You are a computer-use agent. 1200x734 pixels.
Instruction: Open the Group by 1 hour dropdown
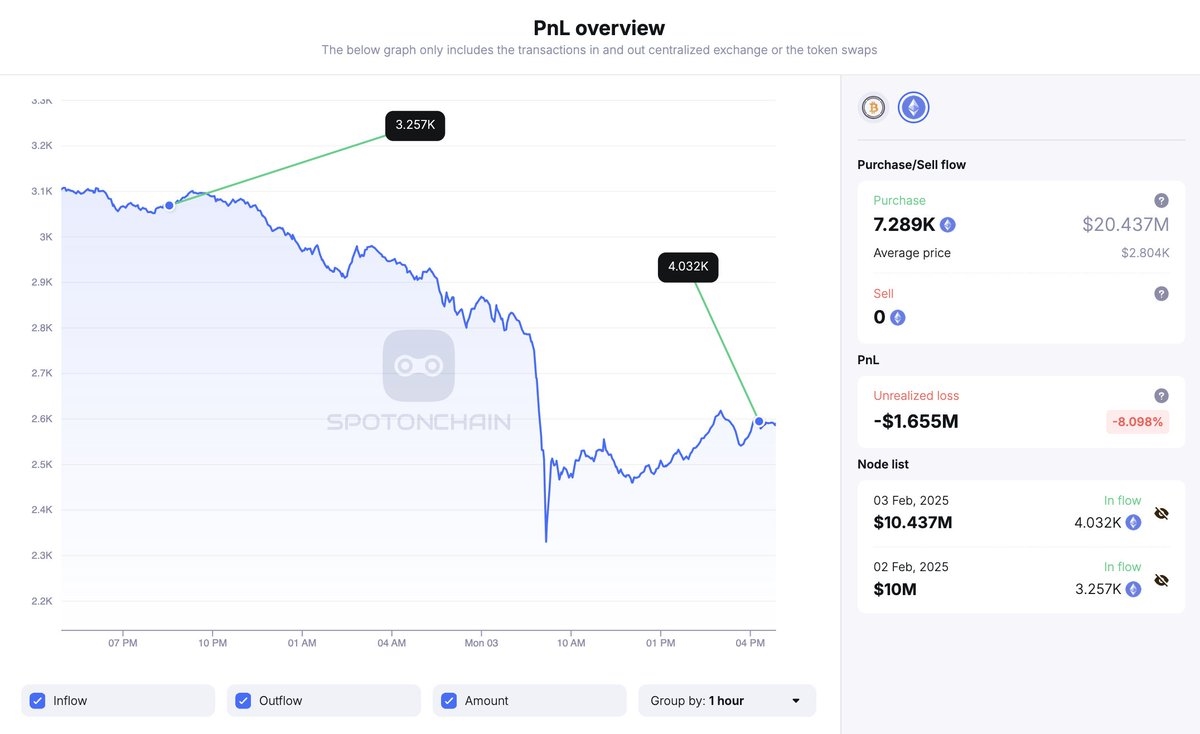click(x=727, y=701)
